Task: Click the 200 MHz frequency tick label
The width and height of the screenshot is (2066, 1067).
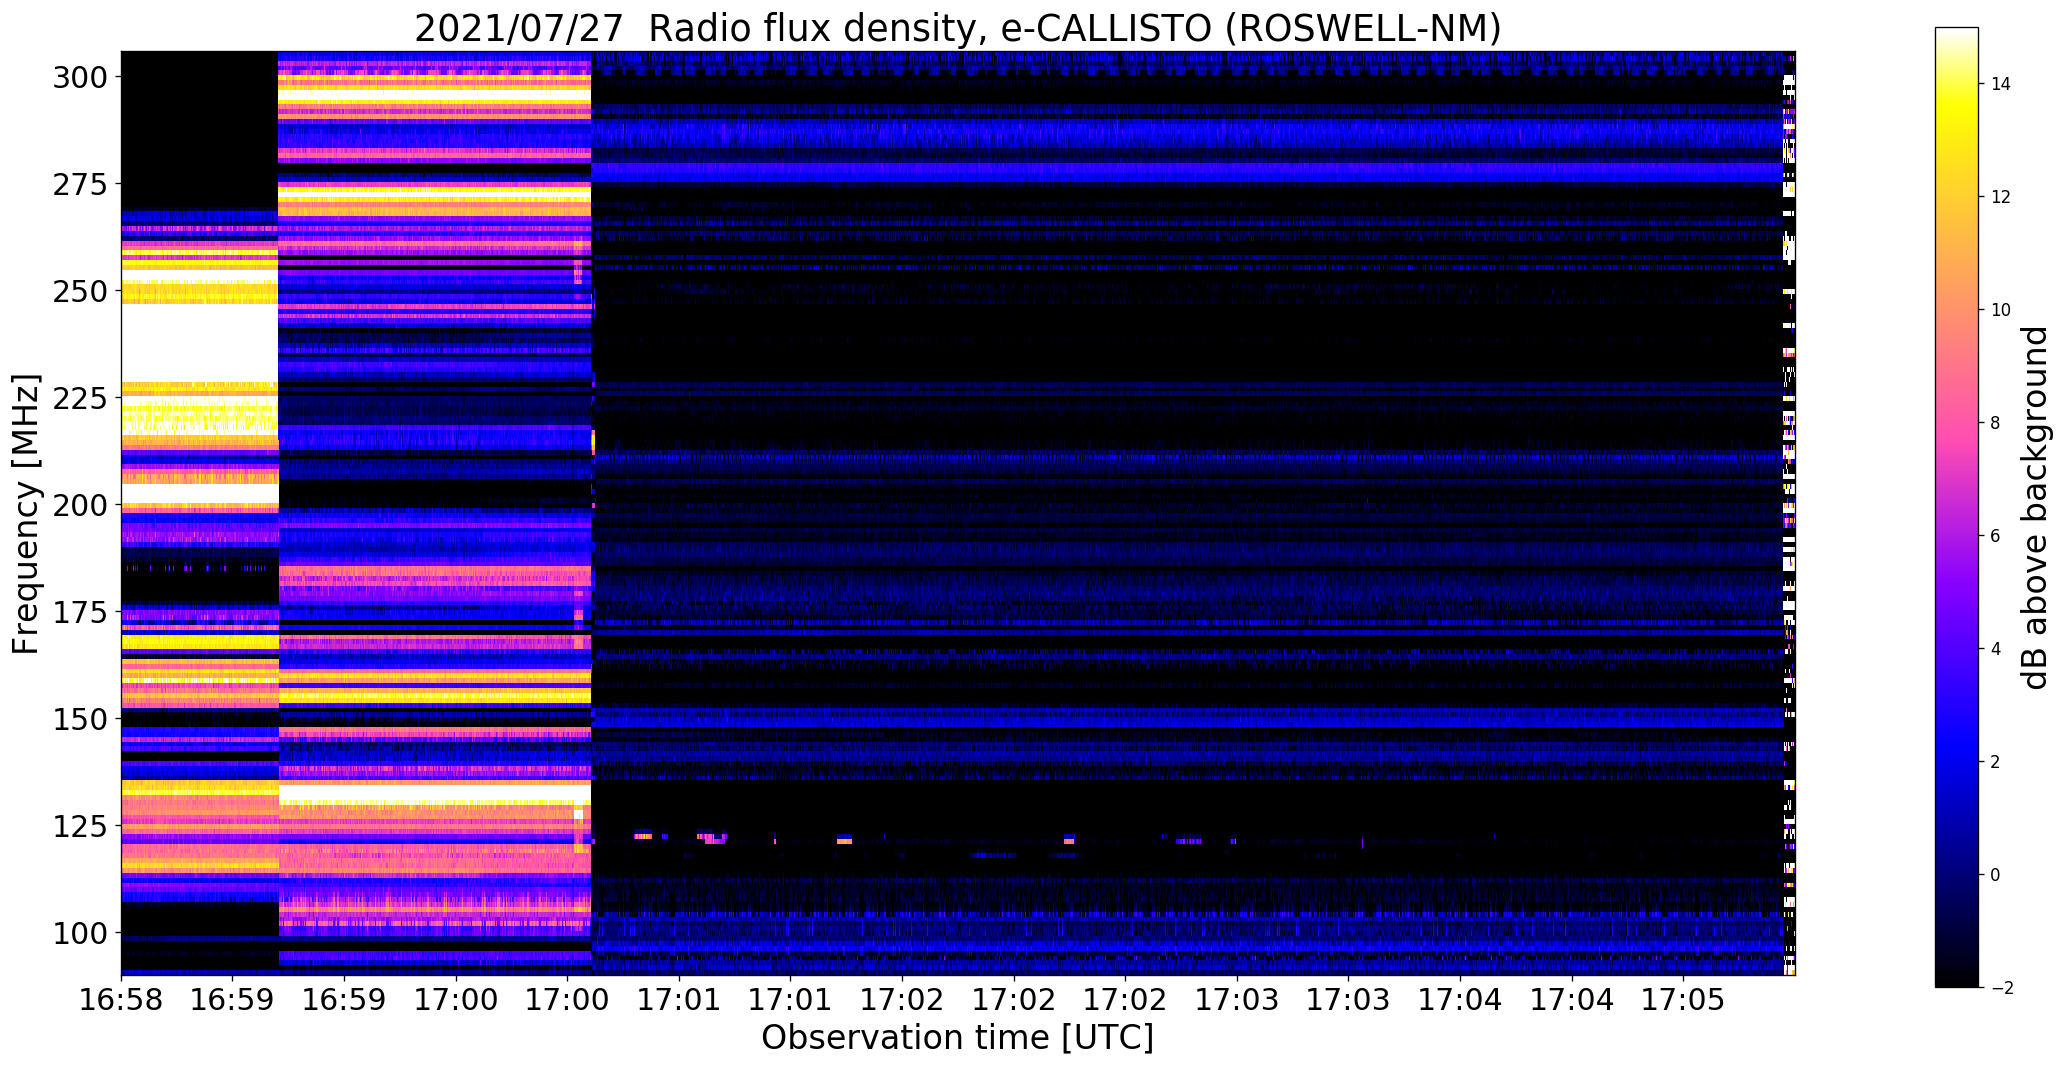Action: point(81,505)
